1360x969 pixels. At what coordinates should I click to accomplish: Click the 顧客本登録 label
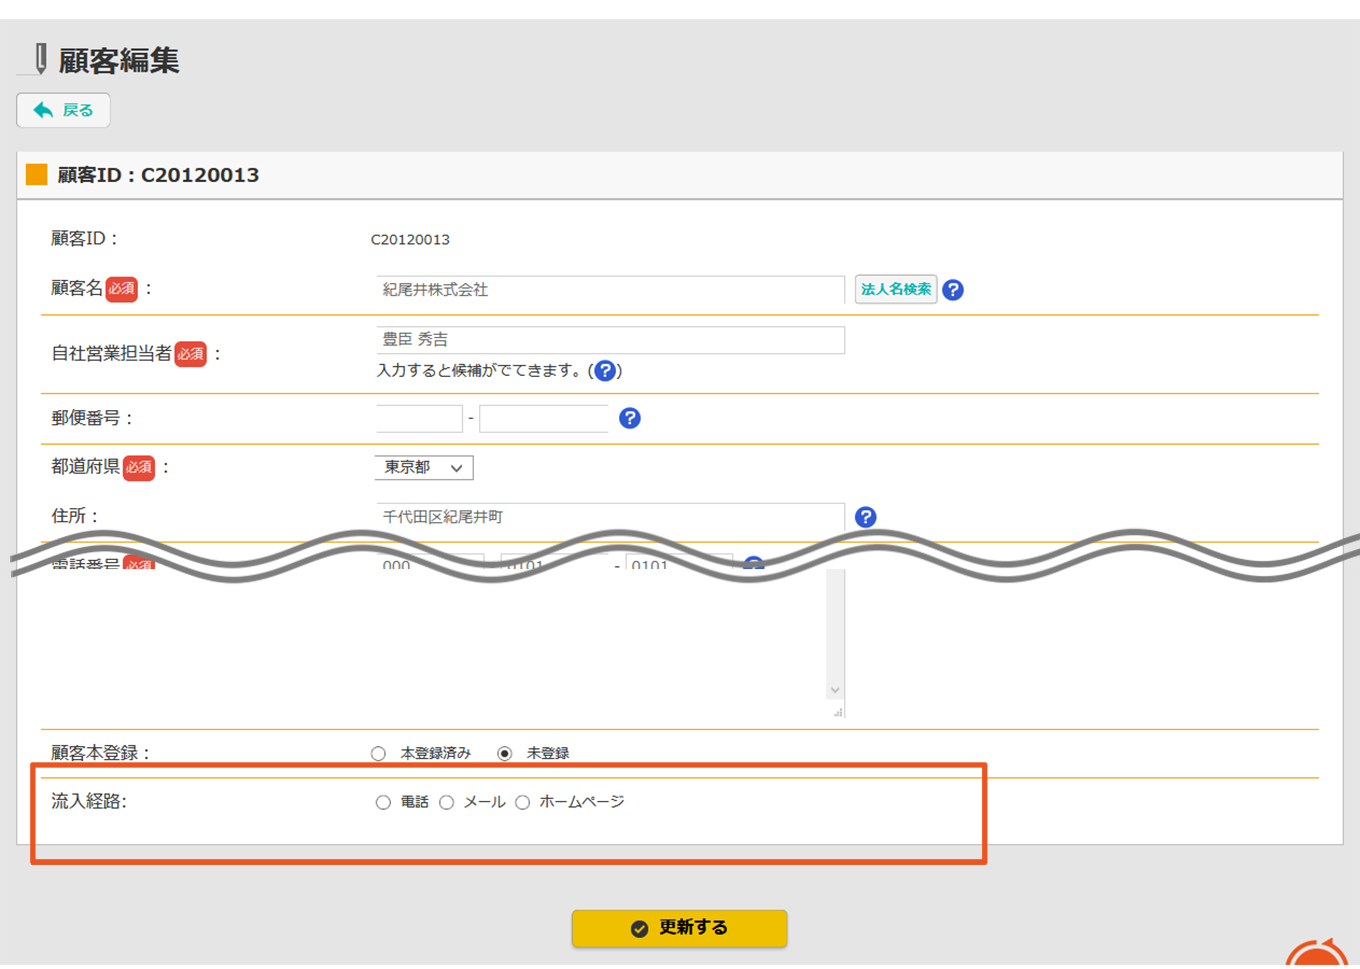point(100,753)
